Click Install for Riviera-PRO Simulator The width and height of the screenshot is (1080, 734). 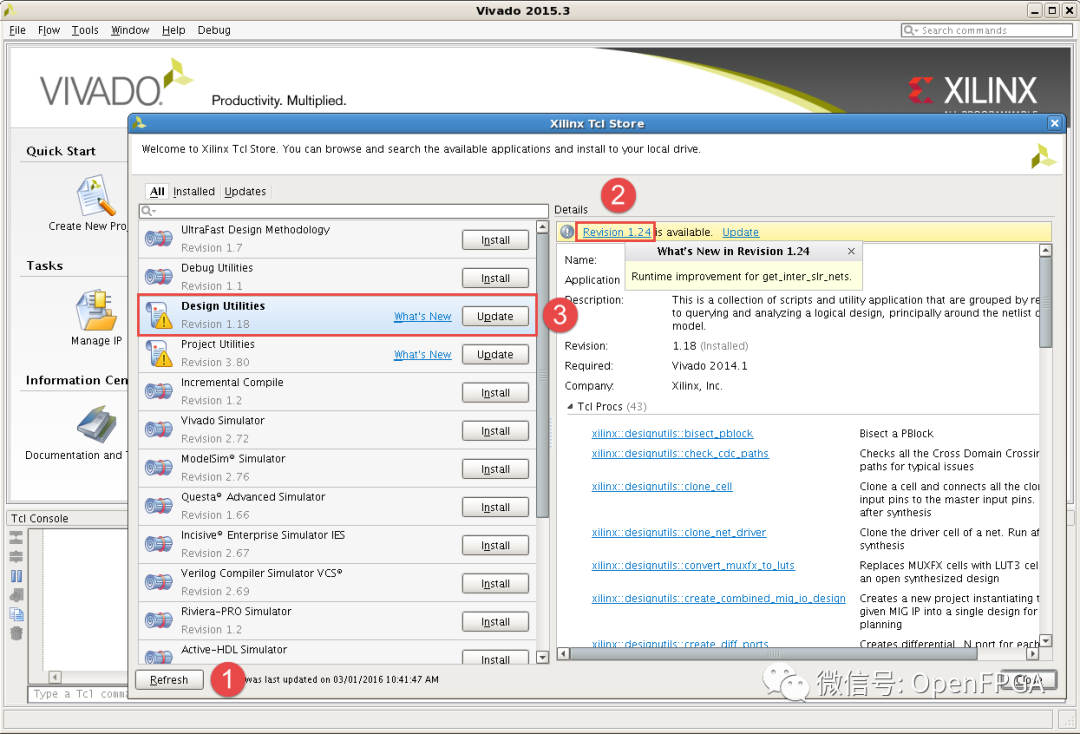tap(495, 622)
